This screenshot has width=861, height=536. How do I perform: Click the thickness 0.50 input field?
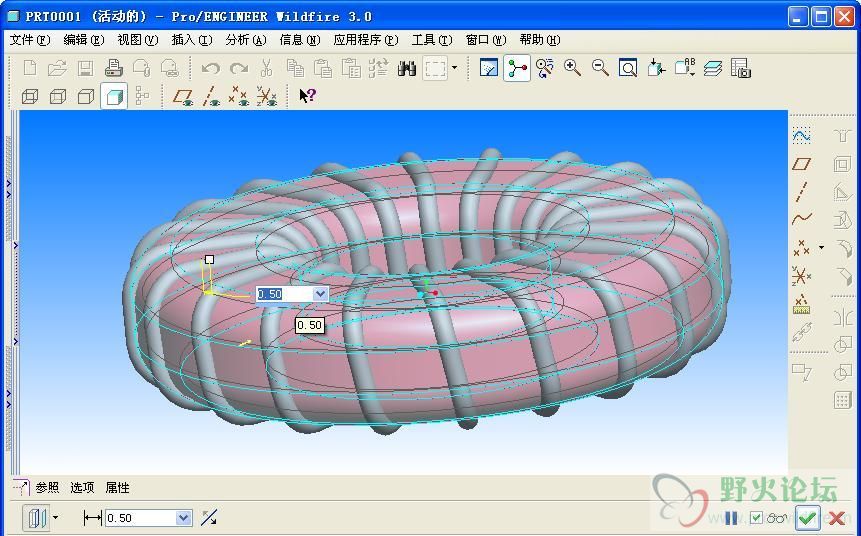[x=141, y=518]
